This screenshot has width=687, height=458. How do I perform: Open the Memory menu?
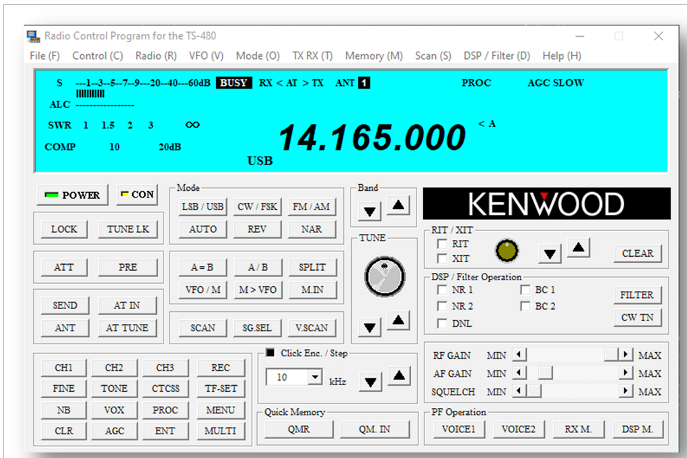(x=374, y=56)
